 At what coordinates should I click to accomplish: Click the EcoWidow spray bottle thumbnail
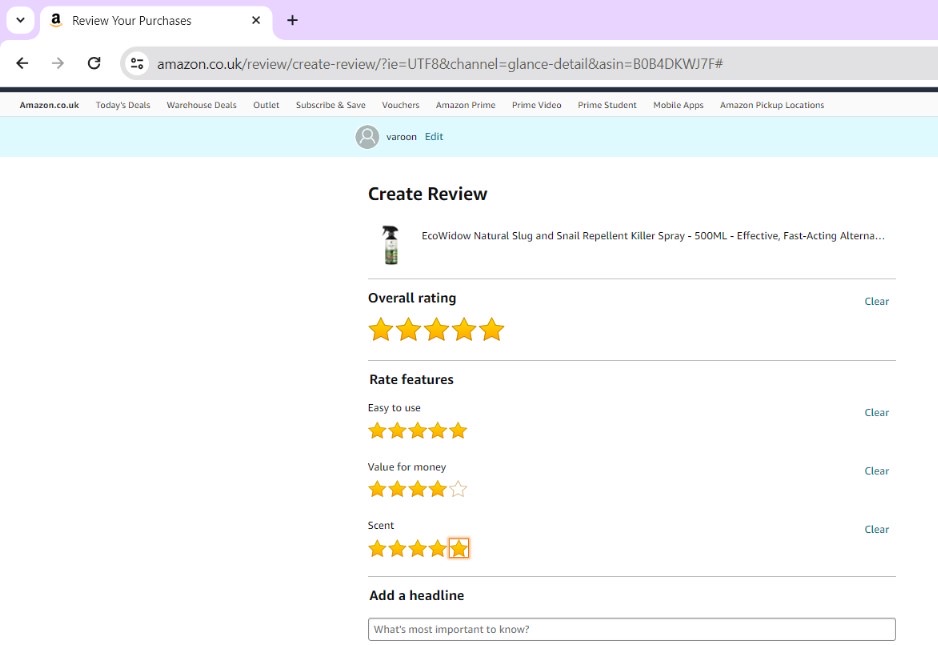point(391,245)
